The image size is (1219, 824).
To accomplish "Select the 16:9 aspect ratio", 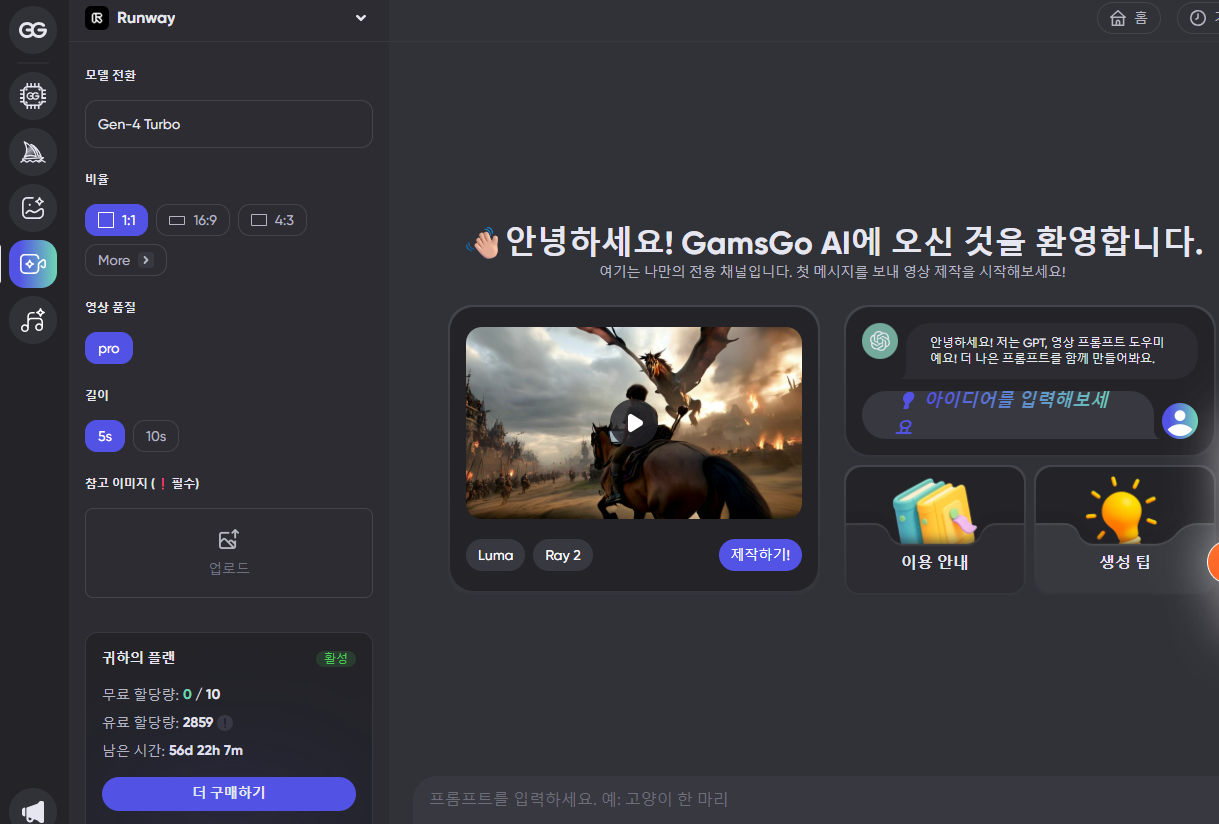I will pyautogui.click(x=193, y=220).
